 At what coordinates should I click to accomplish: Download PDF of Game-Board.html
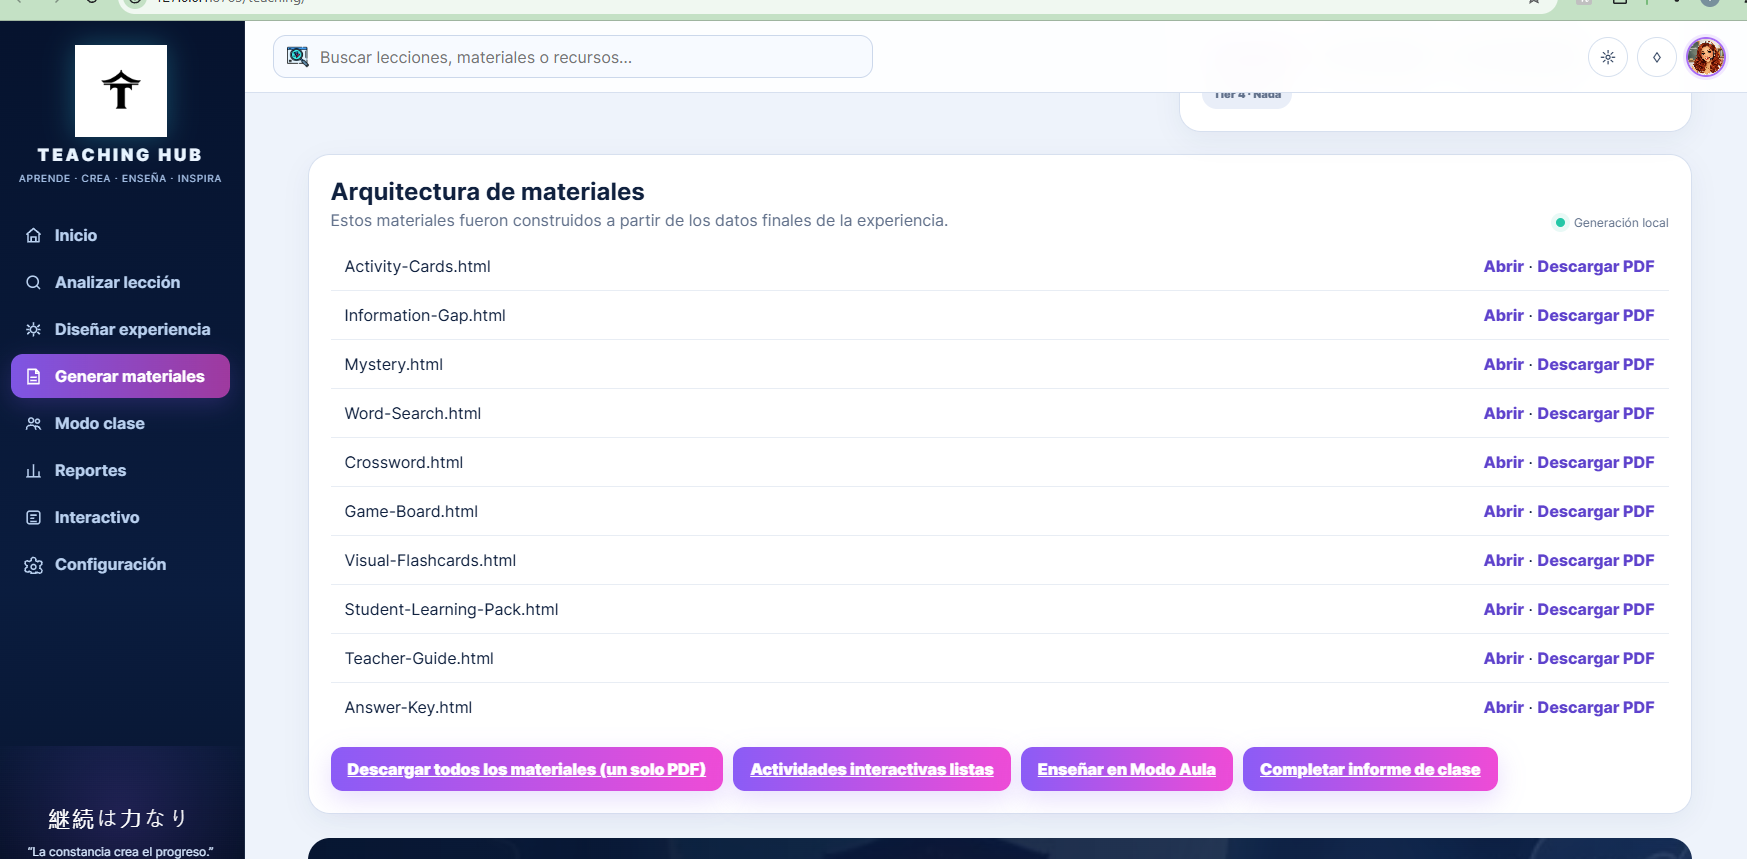(x=1596, y=511)
